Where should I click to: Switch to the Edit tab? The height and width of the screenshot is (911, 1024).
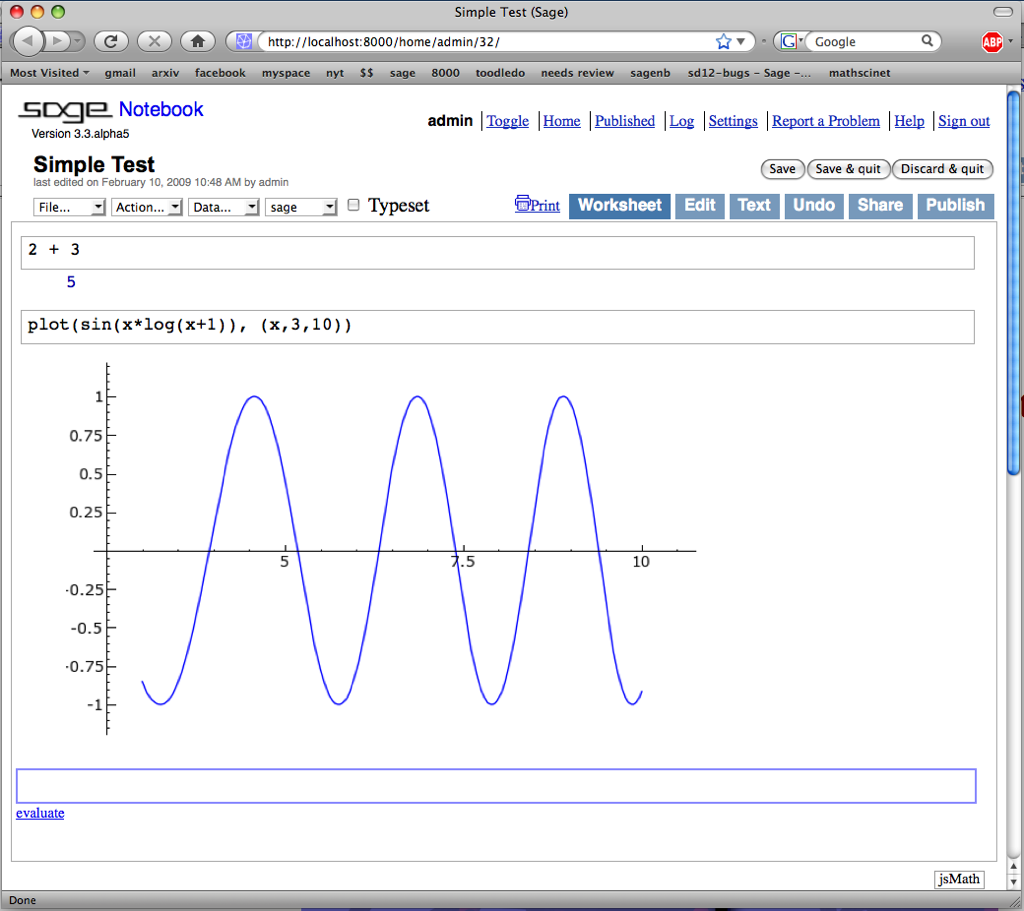click(x=700, y=206)
